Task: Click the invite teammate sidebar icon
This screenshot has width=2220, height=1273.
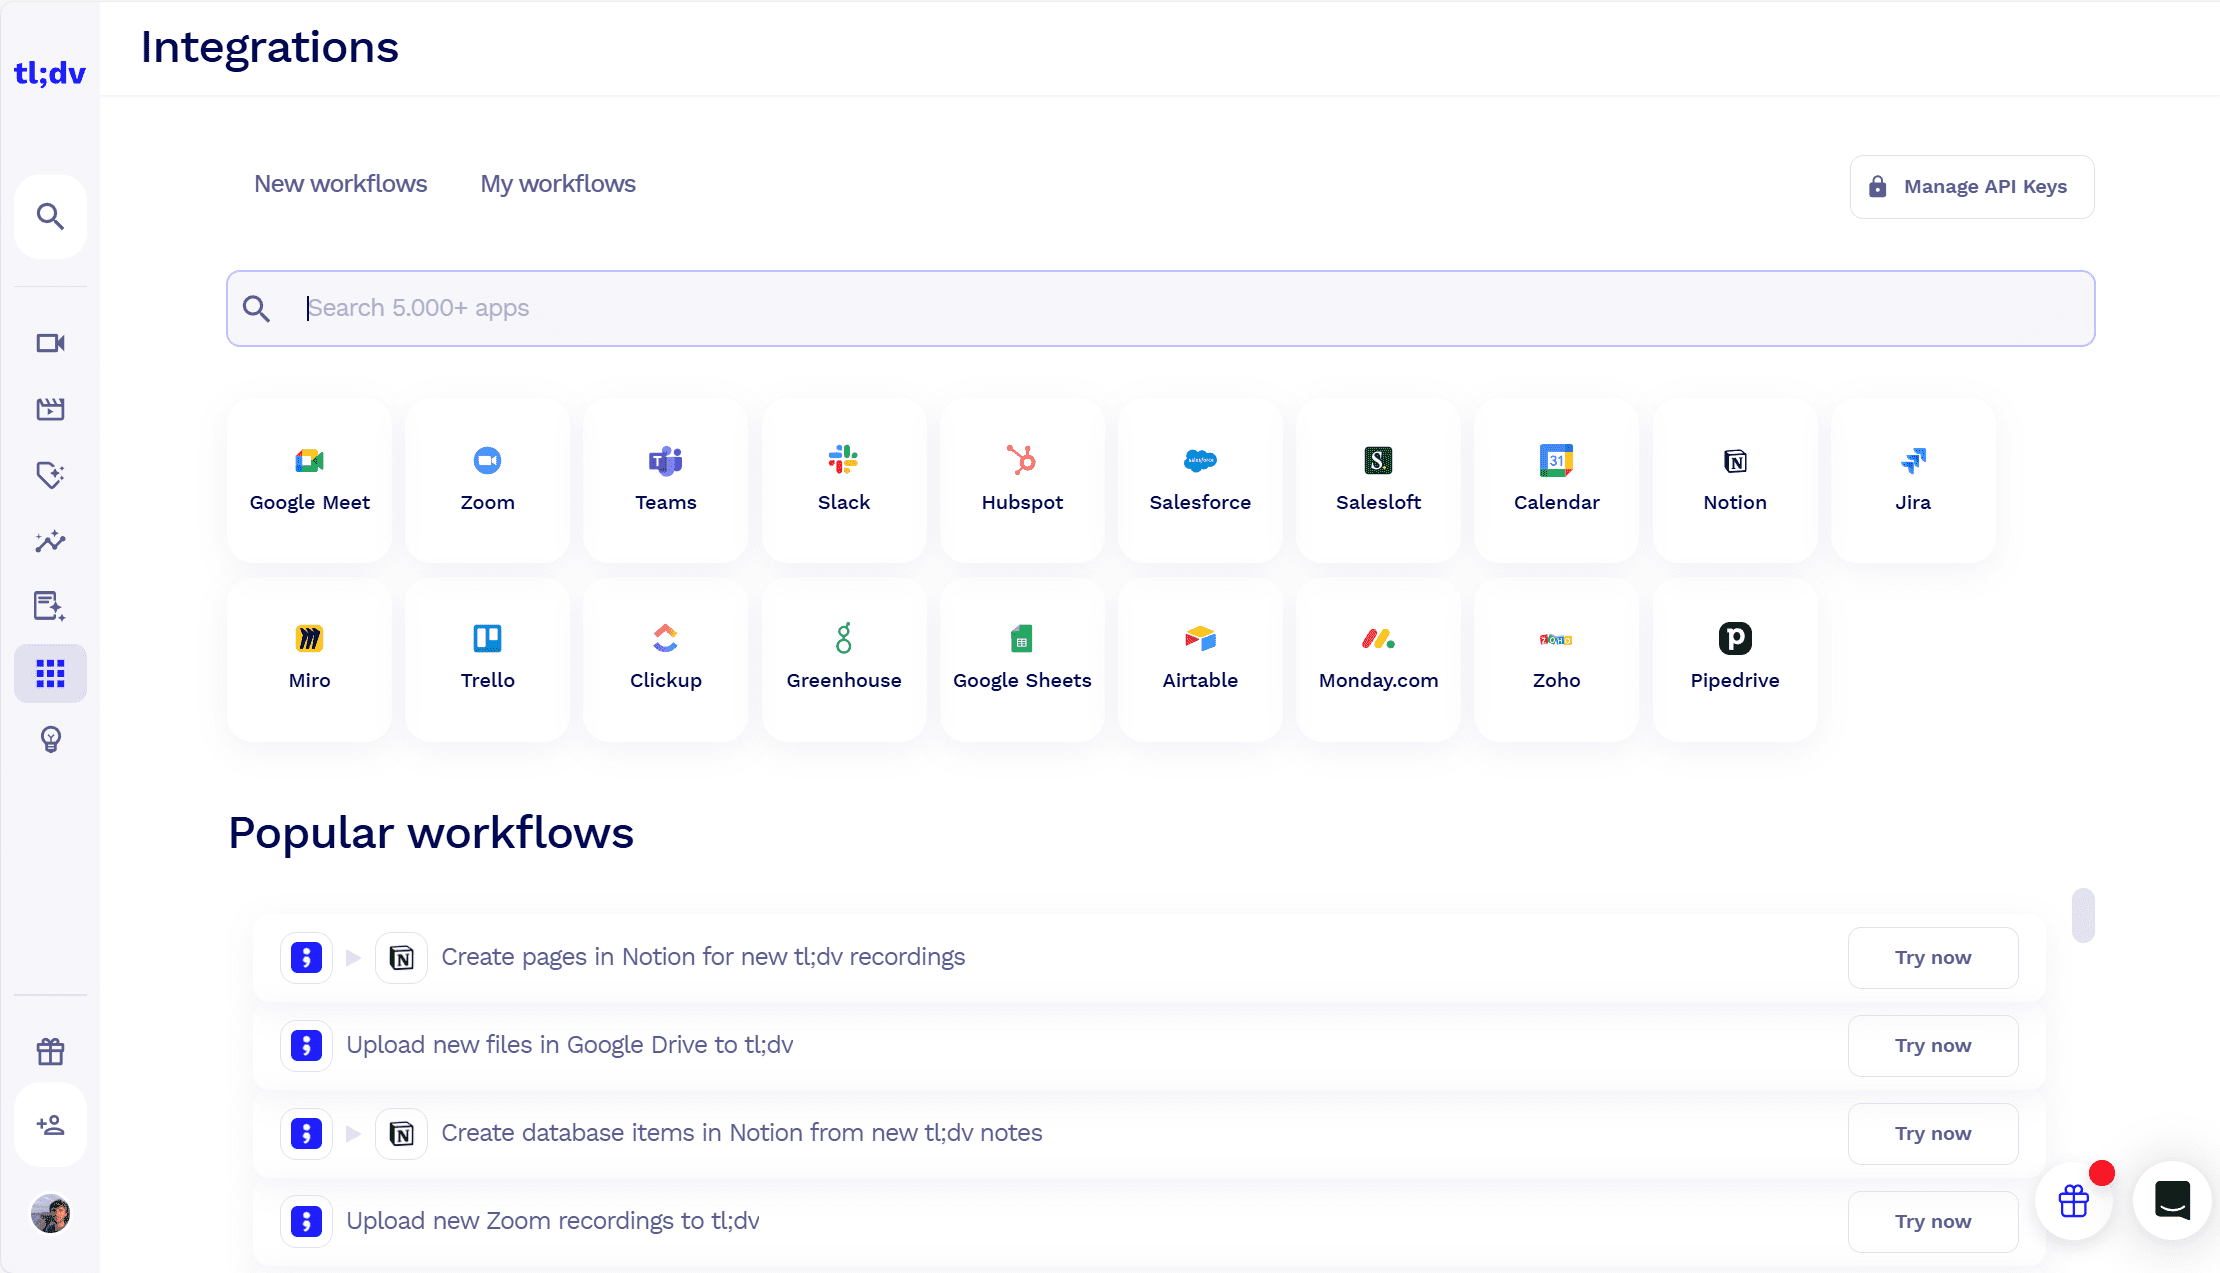Action: pyautogui.click(x=50, y=1125)
